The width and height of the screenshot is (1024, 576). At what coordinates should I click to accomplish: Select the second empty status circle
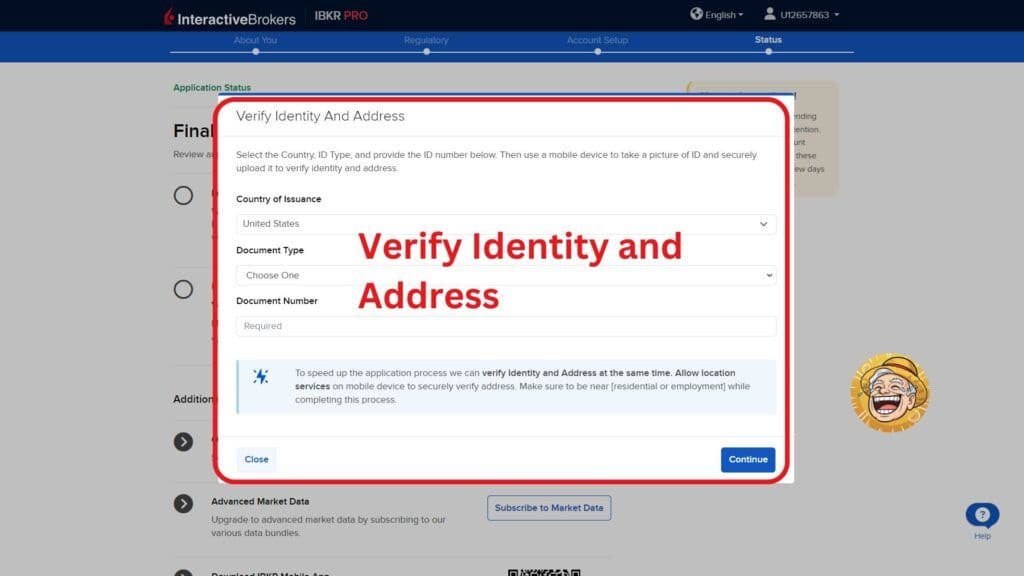pos(183,289)
